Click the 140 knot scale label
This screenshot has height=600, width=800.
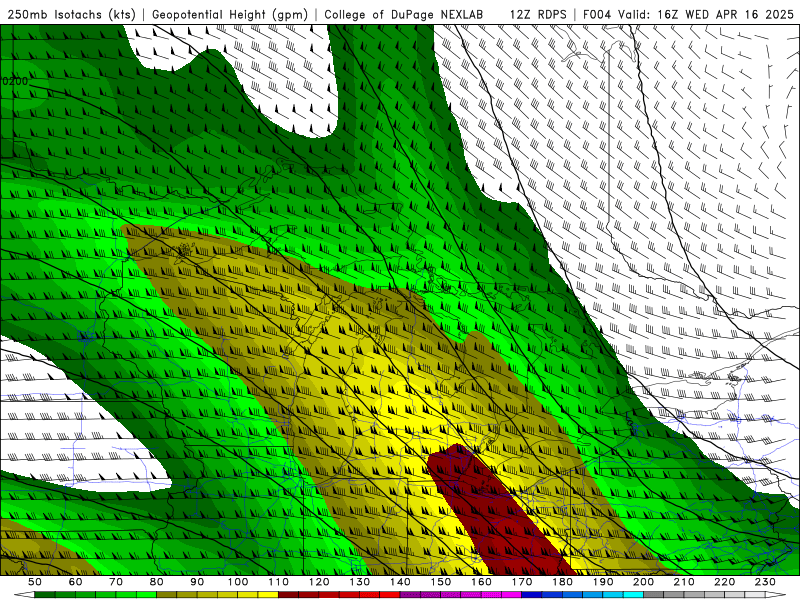(x=400, y=582)
